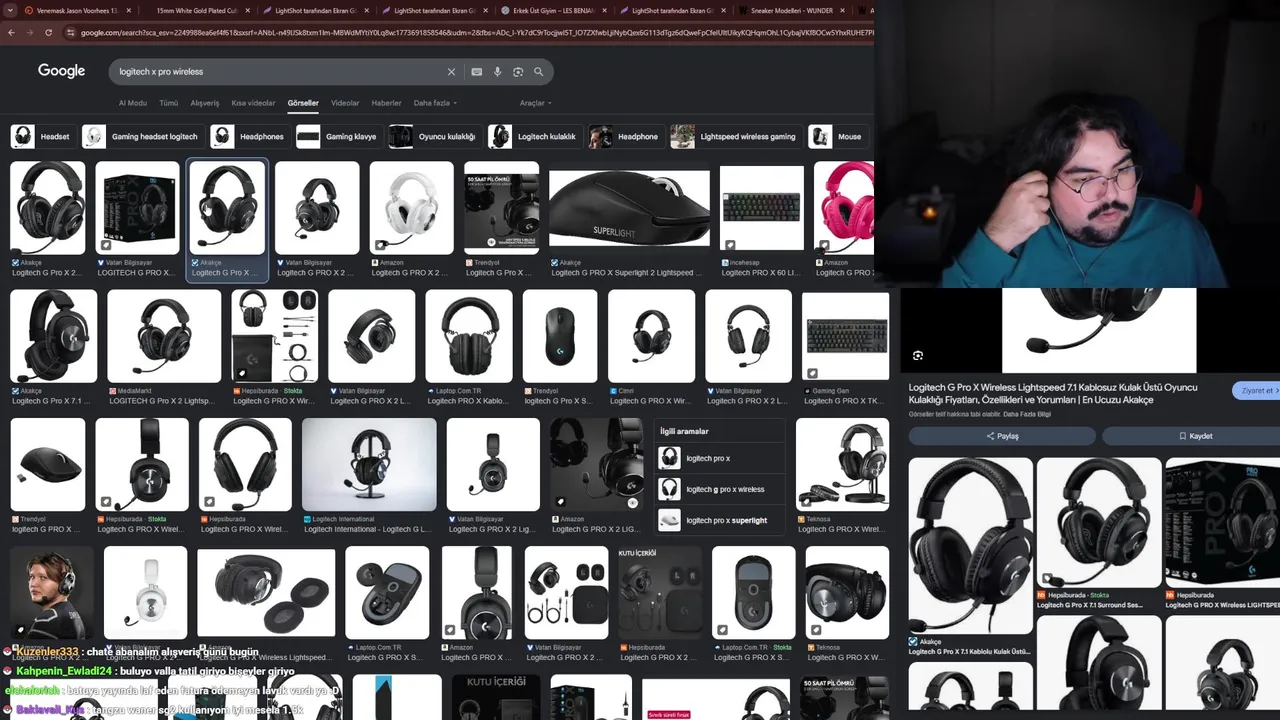Viewport: 1280px width, 720px height.
Task: Open the Alışveriş tab
Action: [205, 103]
